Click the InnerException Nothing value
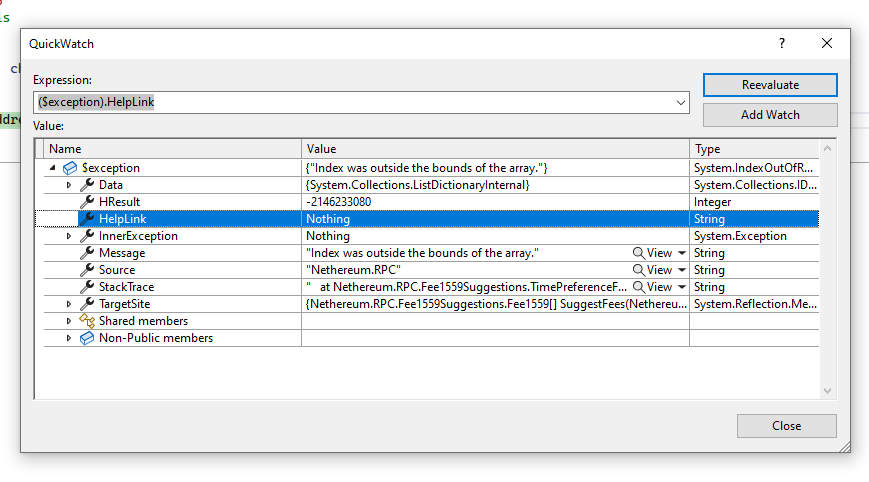This screenshot has width=869, height=482. coord(328,235)
